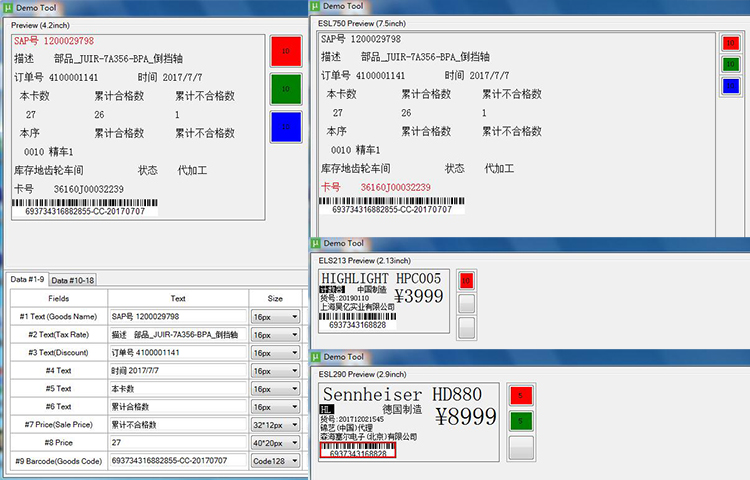Click blue button in 4.2inch preview

pos(285,126)
